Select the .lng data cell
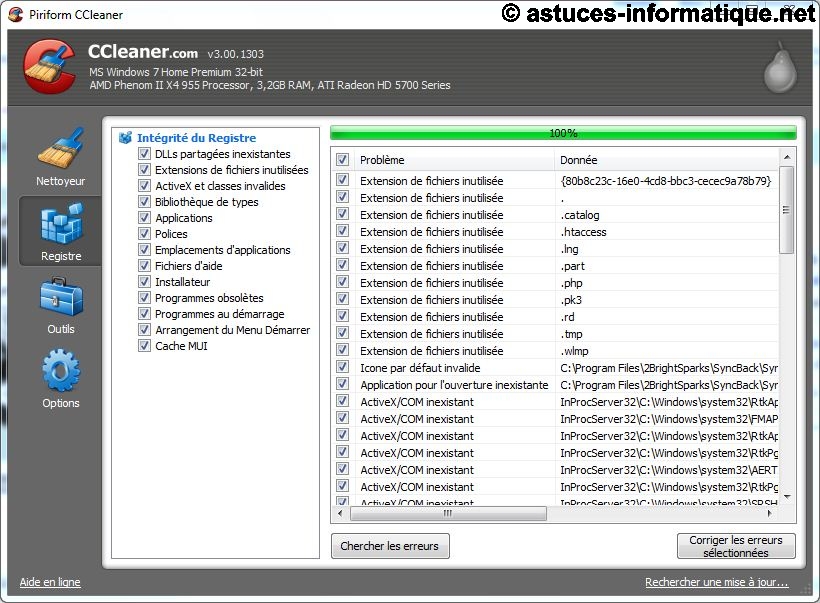Screen dimensions: 820x603 (x=570, y=249)
